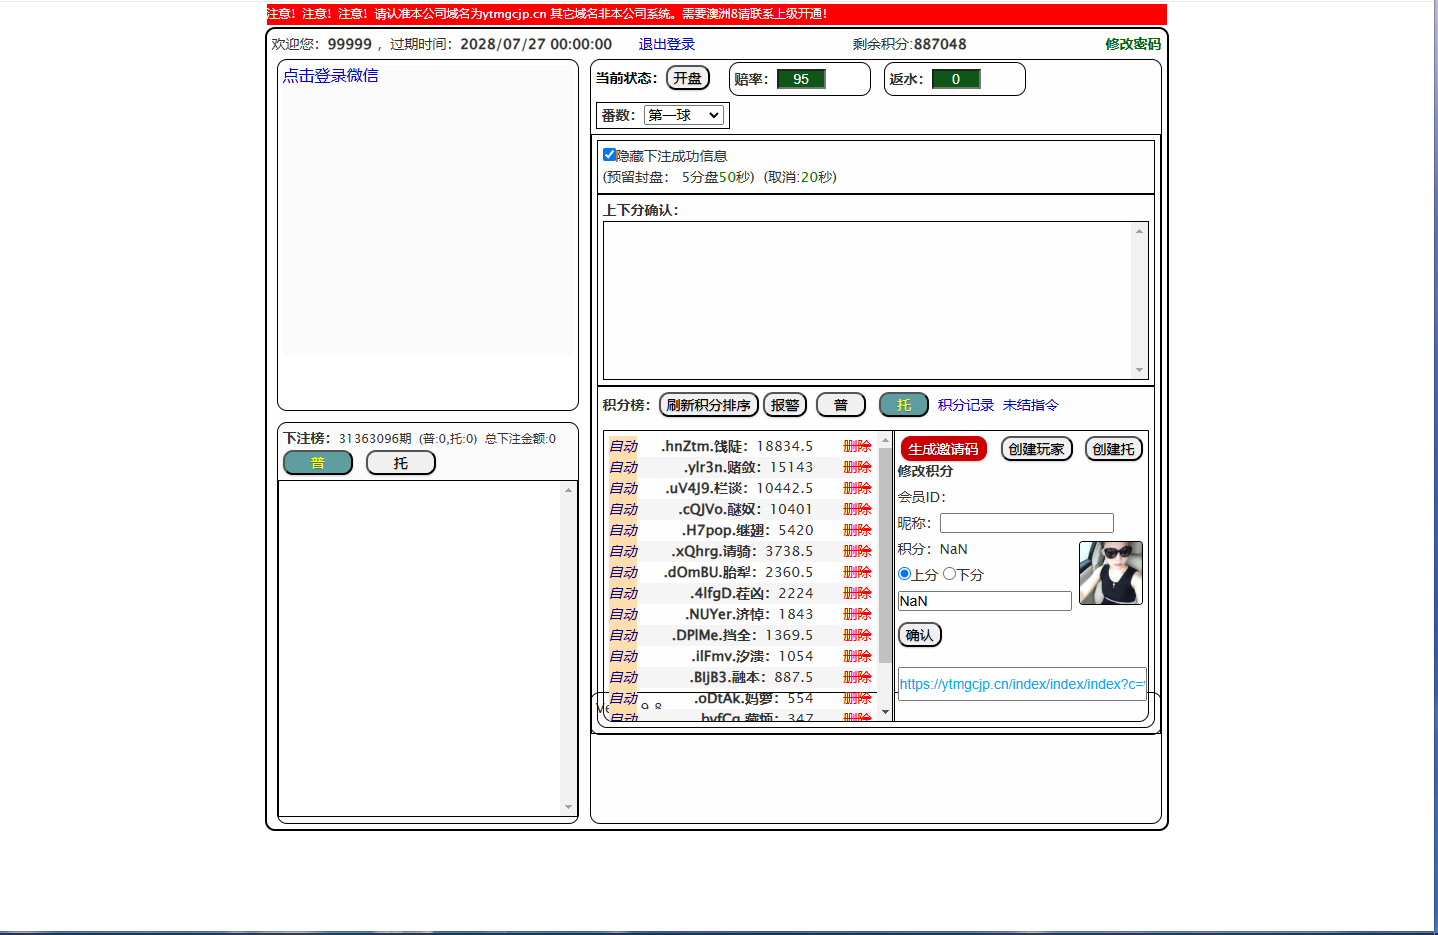This screenshot has height=935, width=1438.
Task: Select the .BljB3 player entry with 887.5
Action: 751,677
